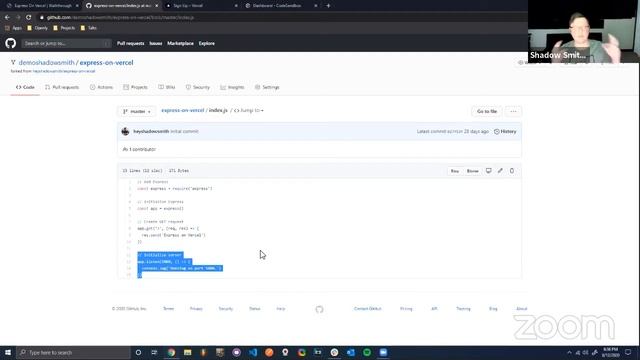Open Pull requests in GitHub top nav
640x360 pixels.
click(131, 43)
